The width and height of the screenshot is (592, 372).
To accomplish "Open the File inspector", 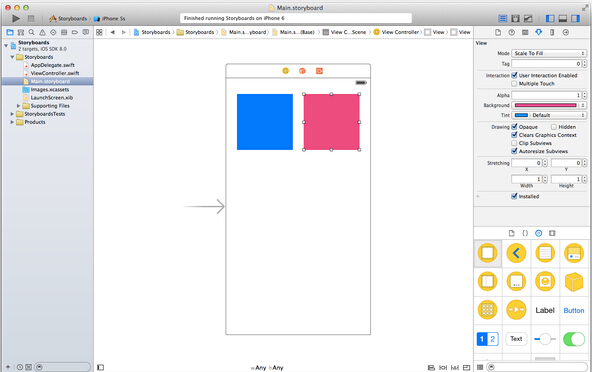I will pyautogui.click(x=498, y=32).
